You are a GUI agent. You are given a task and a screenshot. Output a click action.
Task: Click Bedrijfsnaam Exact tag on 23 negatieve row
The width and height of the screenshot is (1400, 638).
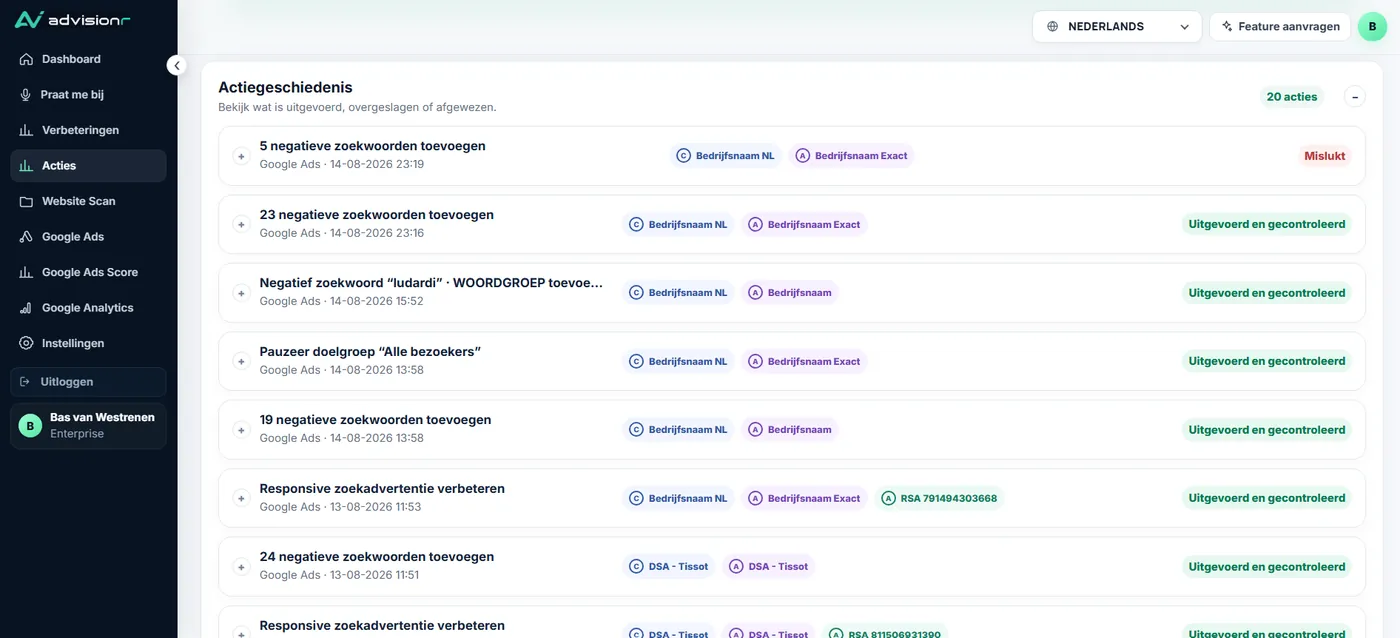pyautogui.click(x=804, y=224)
